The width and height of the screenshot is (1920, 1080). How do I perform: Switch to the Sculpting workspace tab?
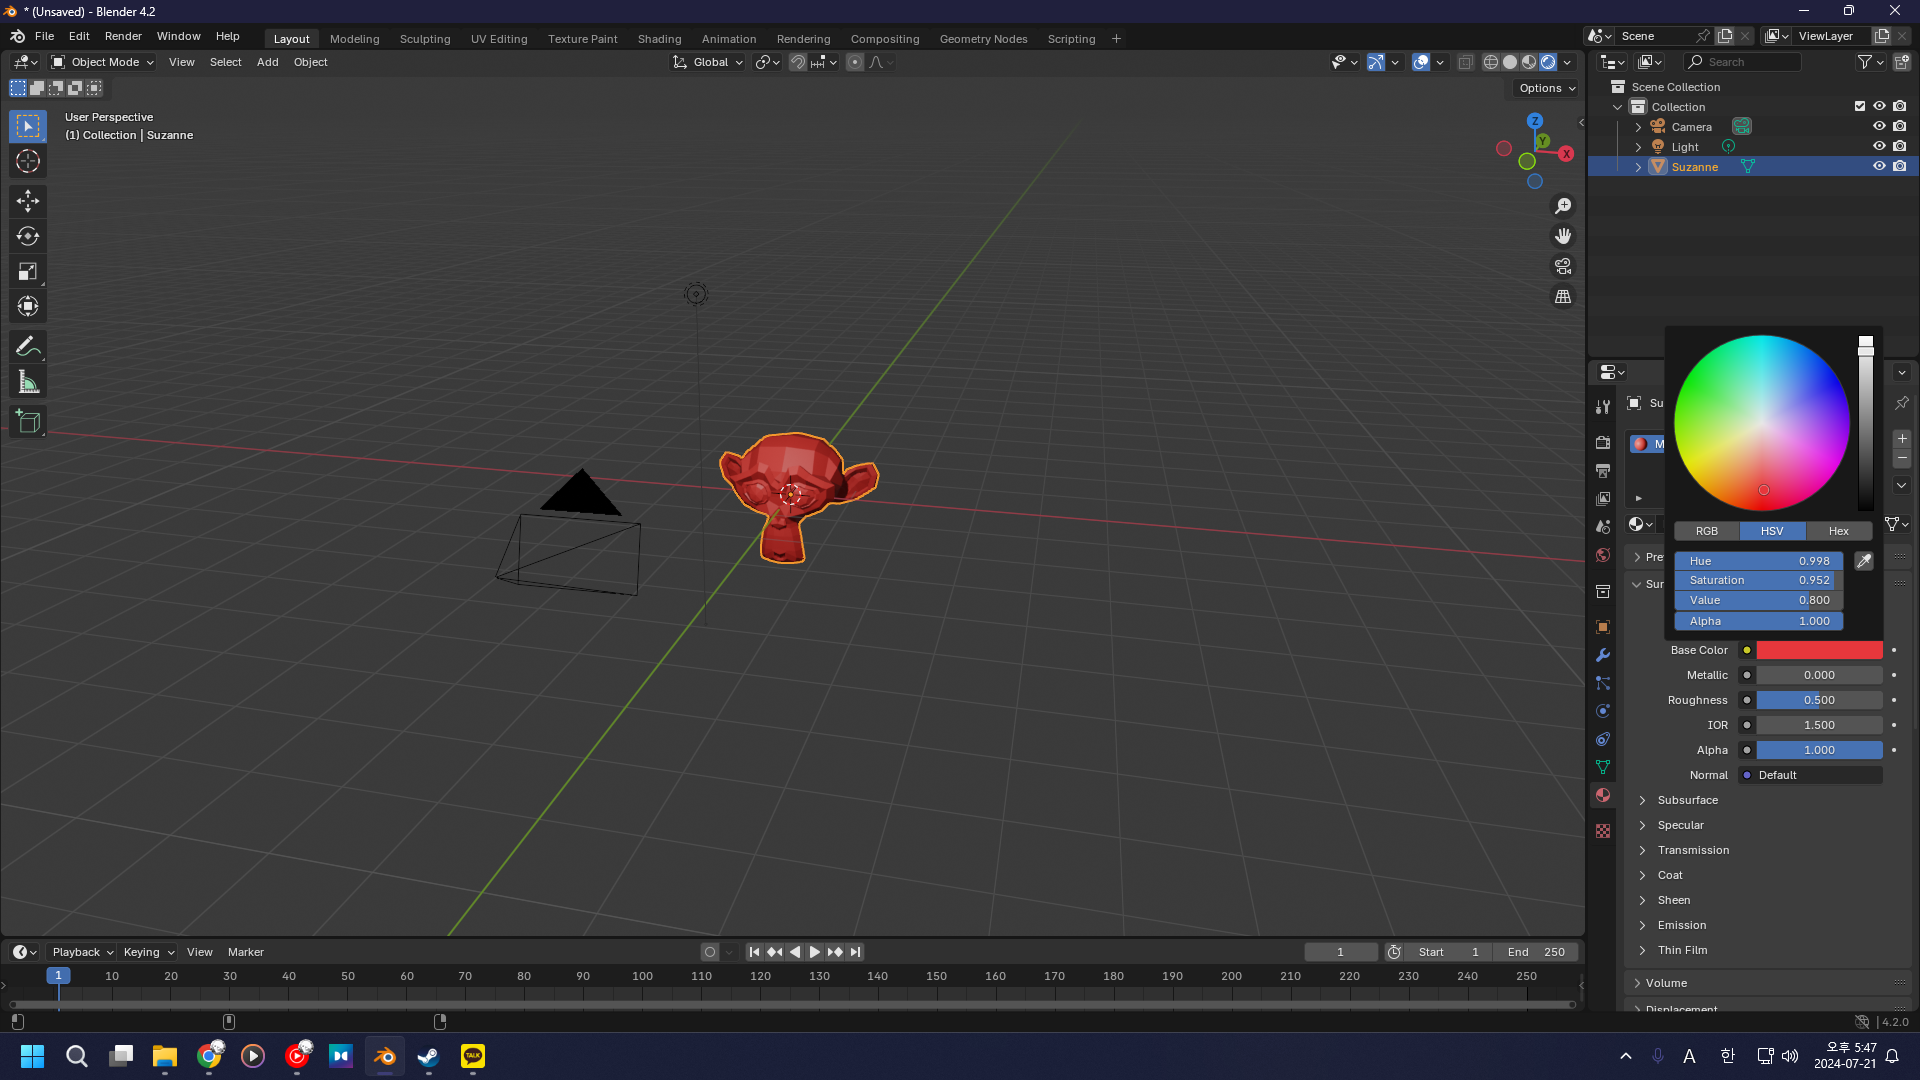tap(425, 39)
